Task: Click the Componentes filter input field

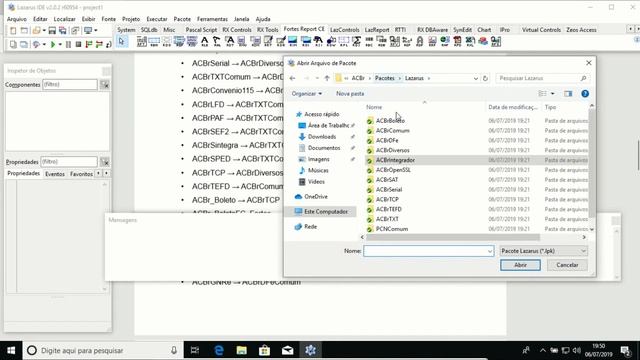Action: point(70,84)
